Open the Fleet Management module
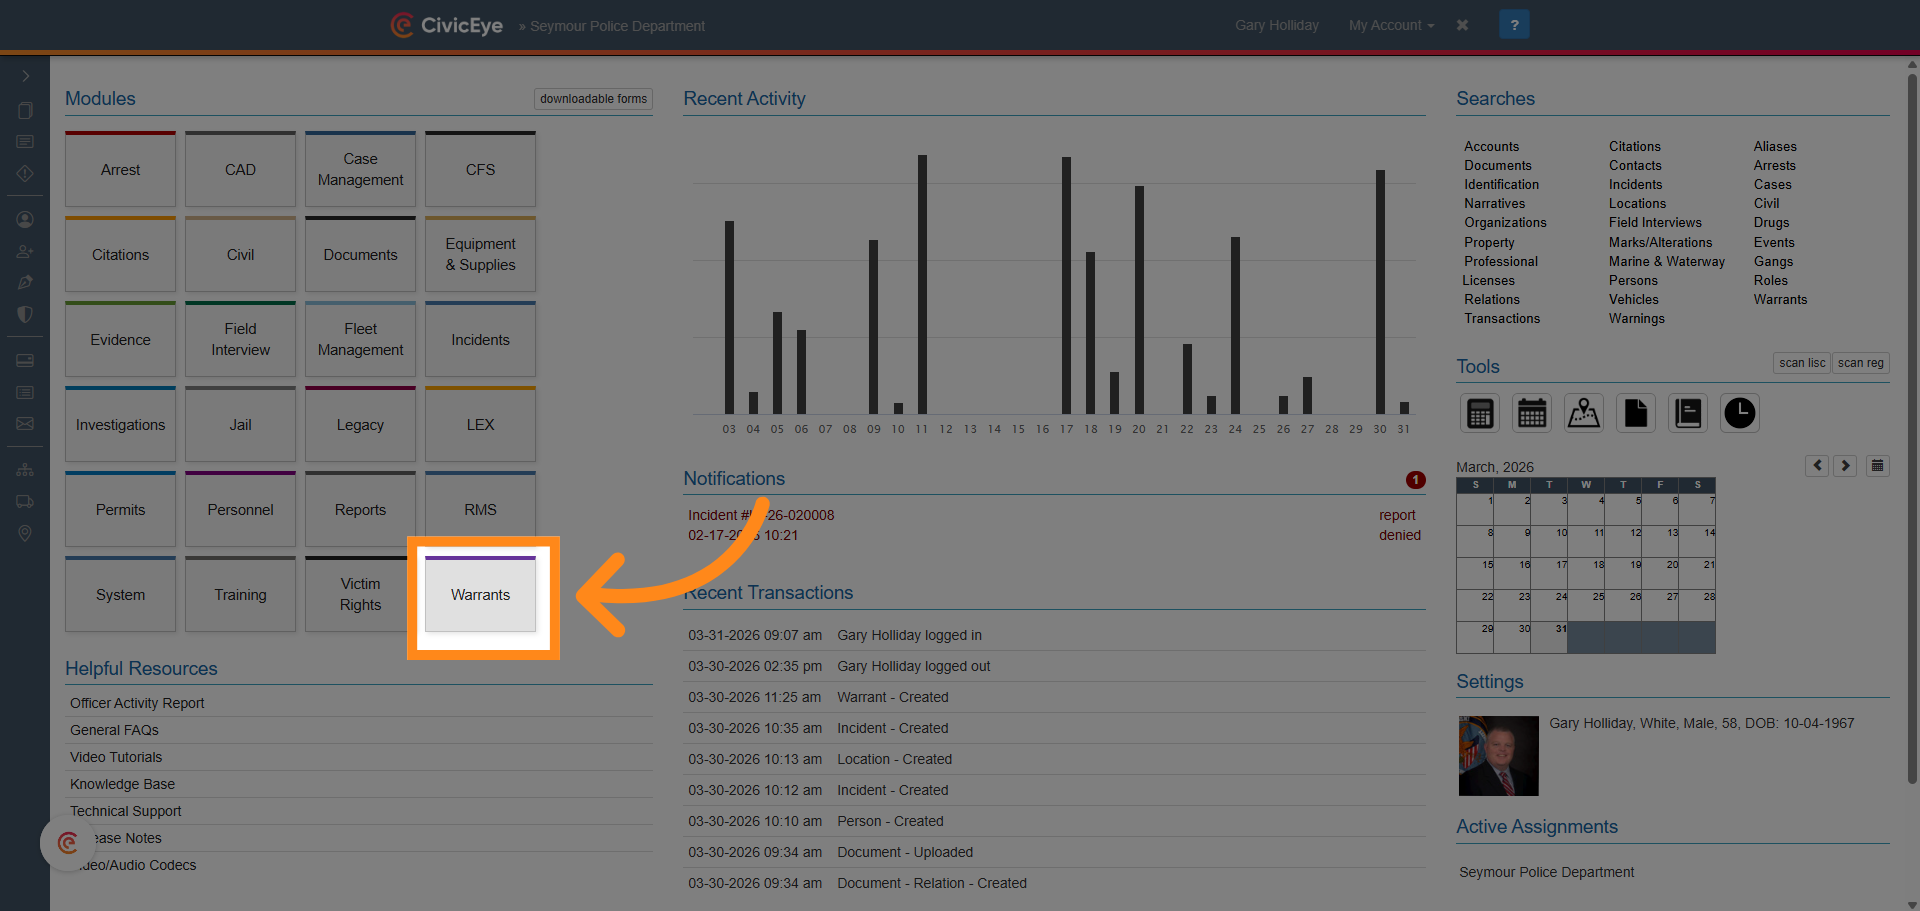The image size is (1920, 911). [x=361, y=339]
